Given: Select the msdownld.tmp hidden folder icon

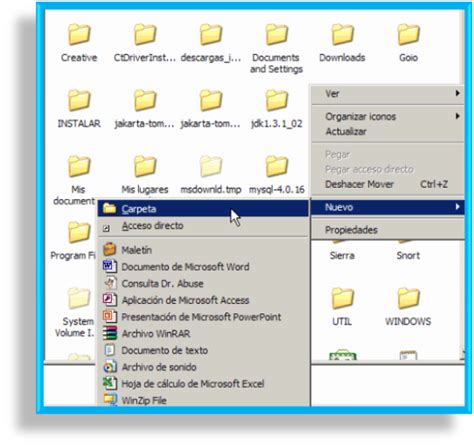Looking at the screenshot, I should 211,166.
